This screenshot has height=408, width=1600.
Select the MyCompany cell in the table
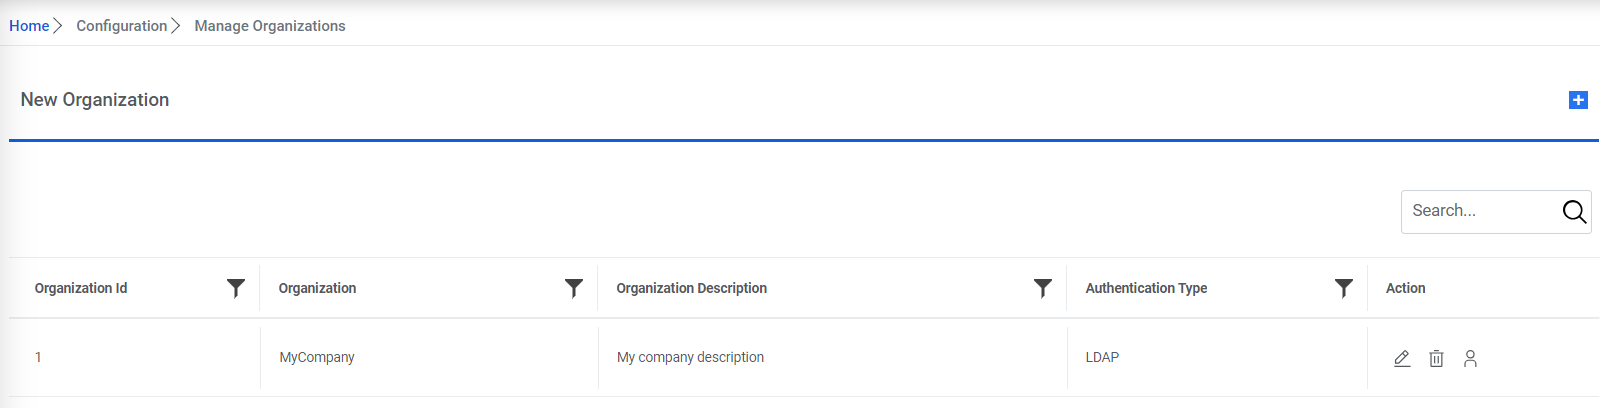[x=317, y=357]
